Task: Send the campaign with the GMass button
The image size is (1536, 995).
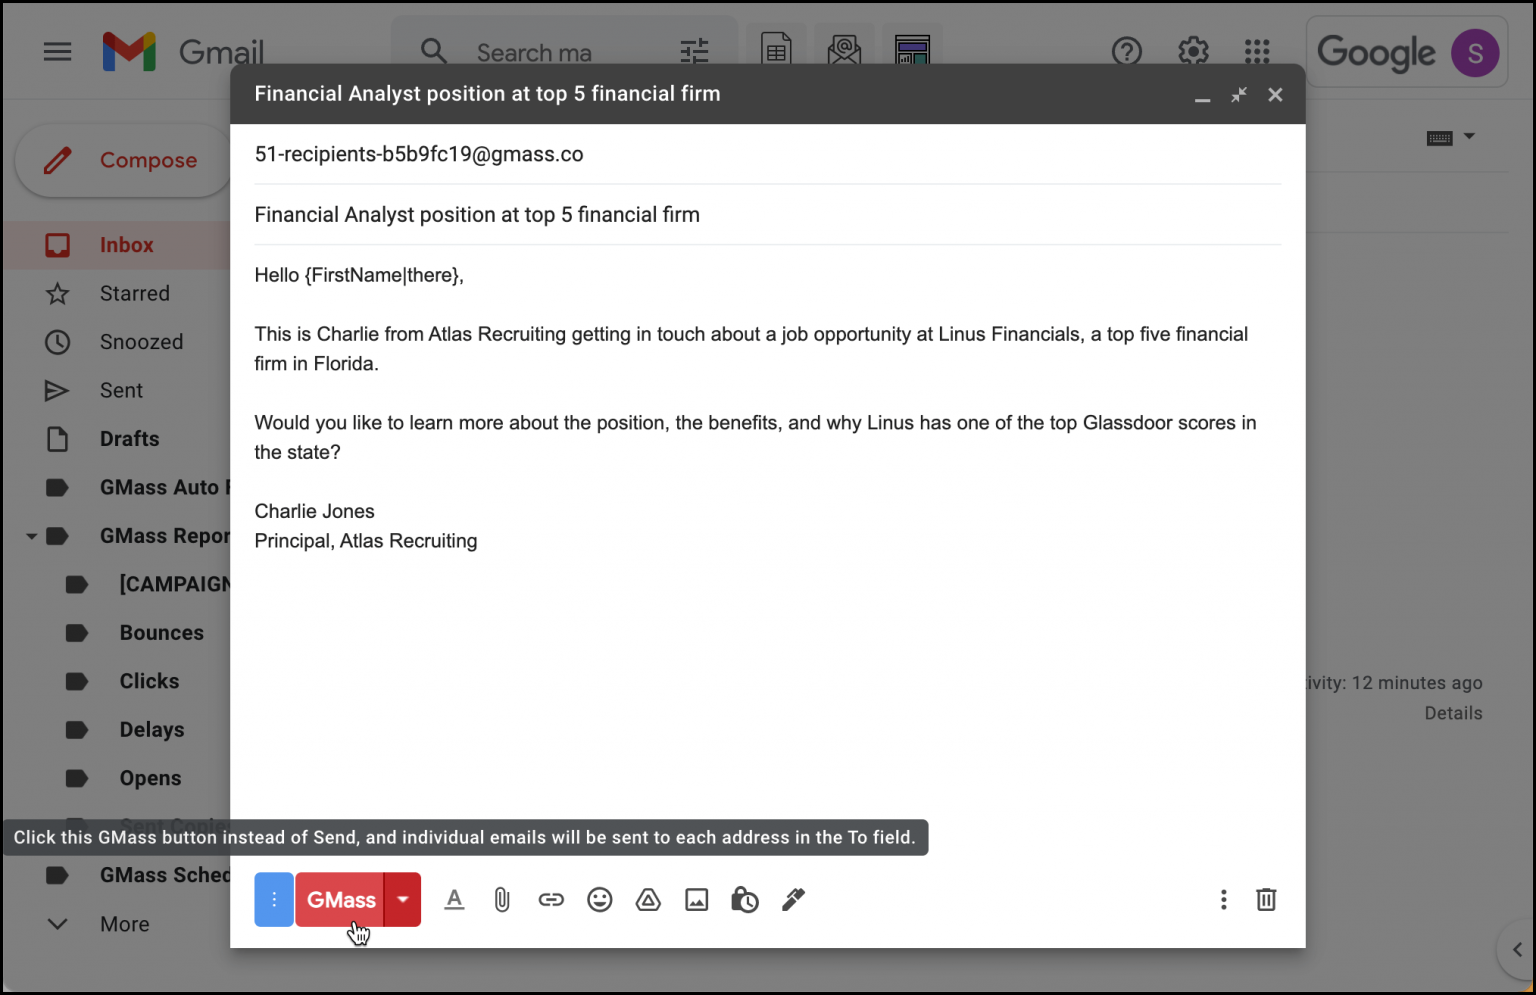Action: click(340, 899)
